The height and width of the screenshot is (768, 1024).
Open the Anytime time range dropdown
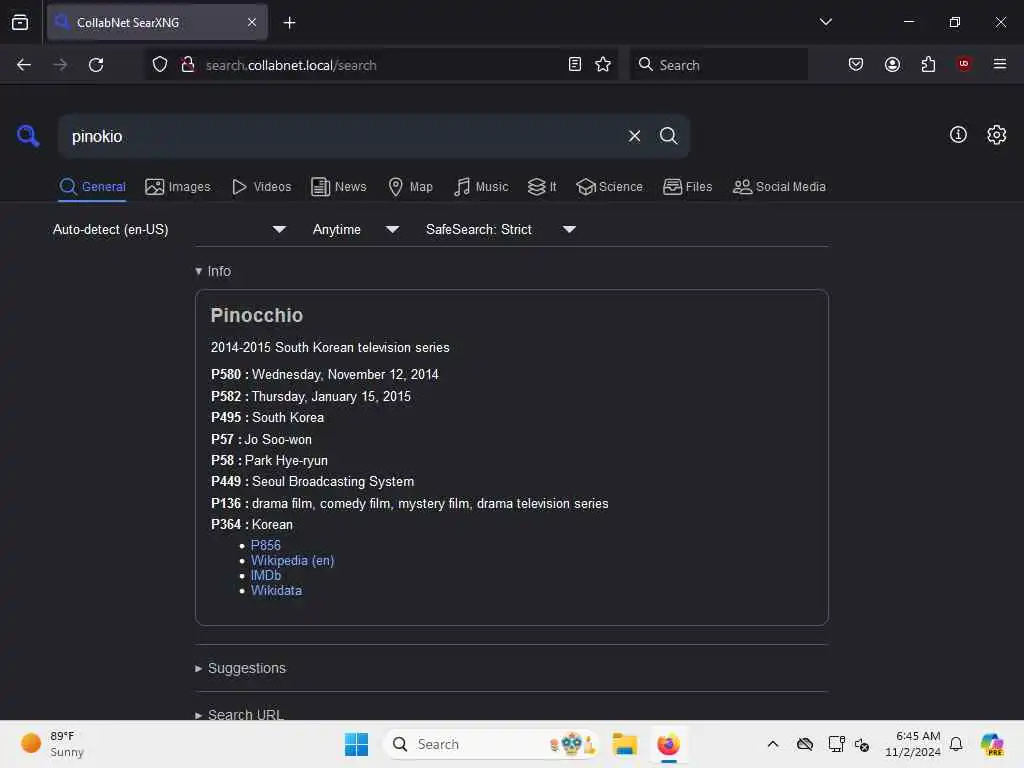point(355,229)
